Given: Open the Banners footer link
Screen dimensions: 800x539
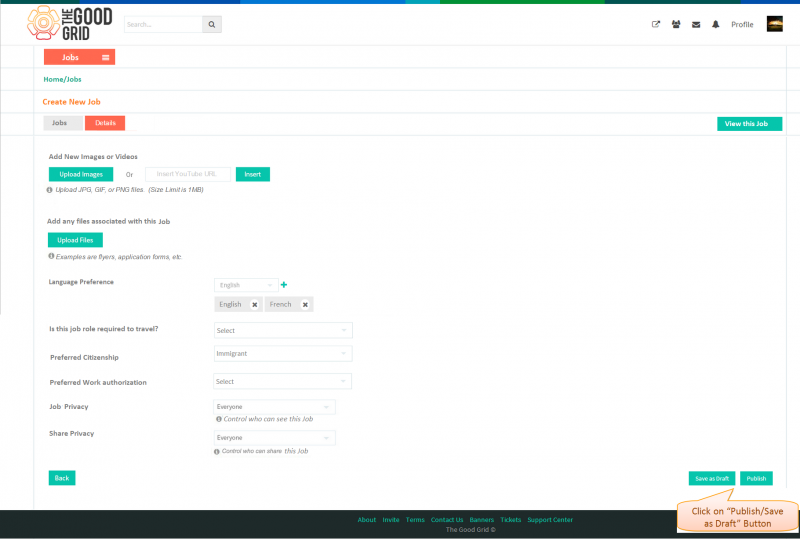Looking at the screenshot, I should click(482, 520).
